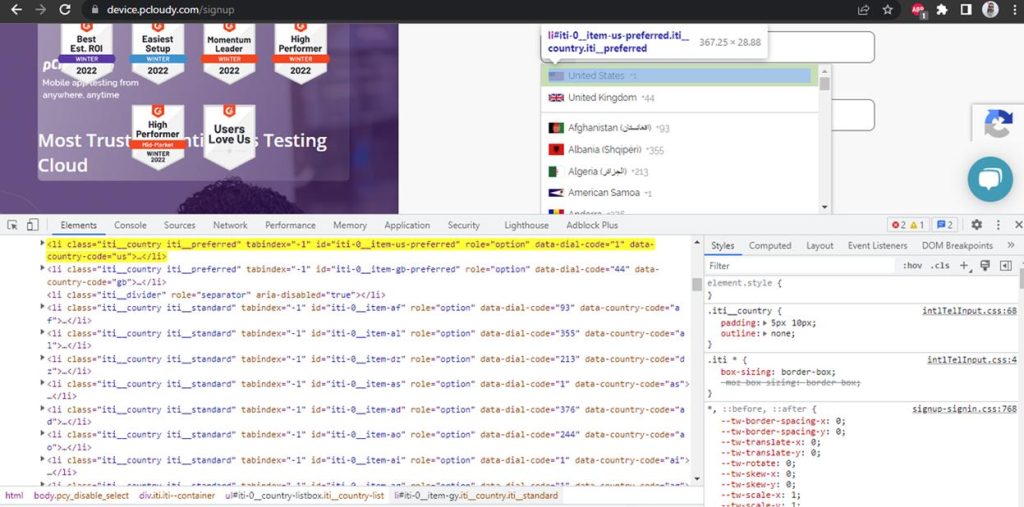Click the share page icon
The width and height of the screenshot is (1024, 507).
(863, 9)
